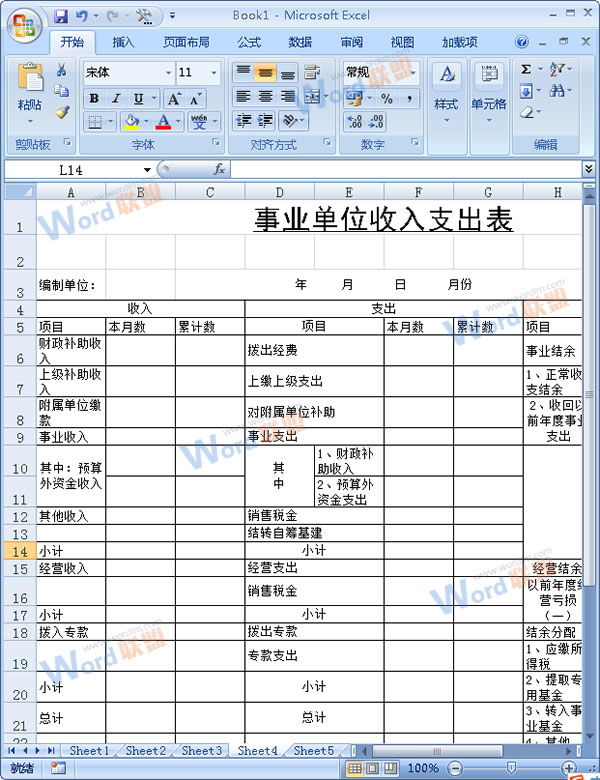Image resolution: width=600 pixels, height=780 pixels.
Task: Open the 页面布局 ribbon tab
Action: 186,42
